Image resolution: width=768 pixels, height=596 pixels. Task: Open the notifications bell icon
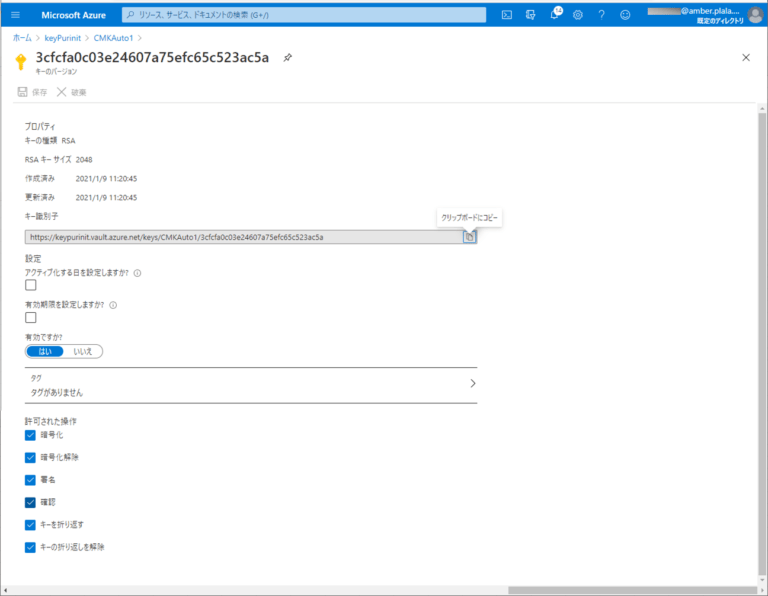coord(554,15)
